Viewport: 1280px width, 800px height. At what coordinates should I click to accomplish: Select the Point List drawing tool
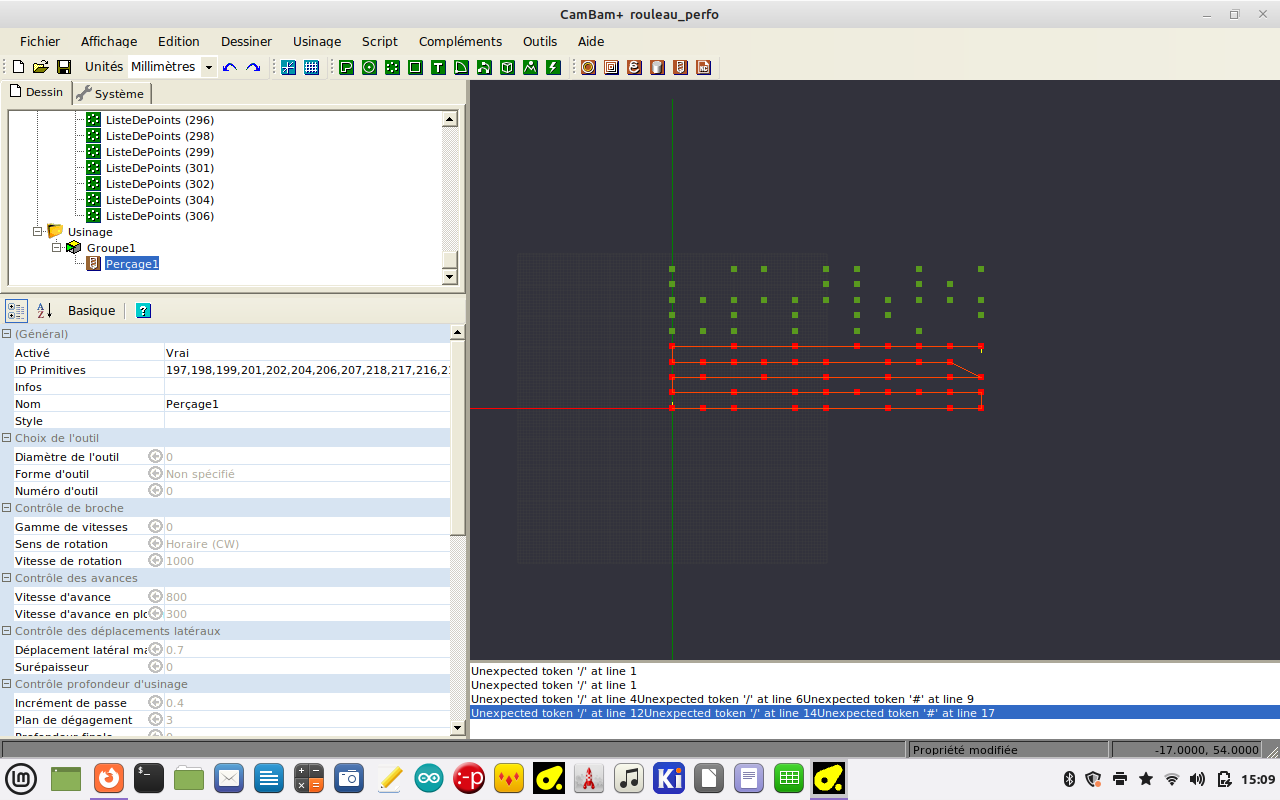point(392,67)
